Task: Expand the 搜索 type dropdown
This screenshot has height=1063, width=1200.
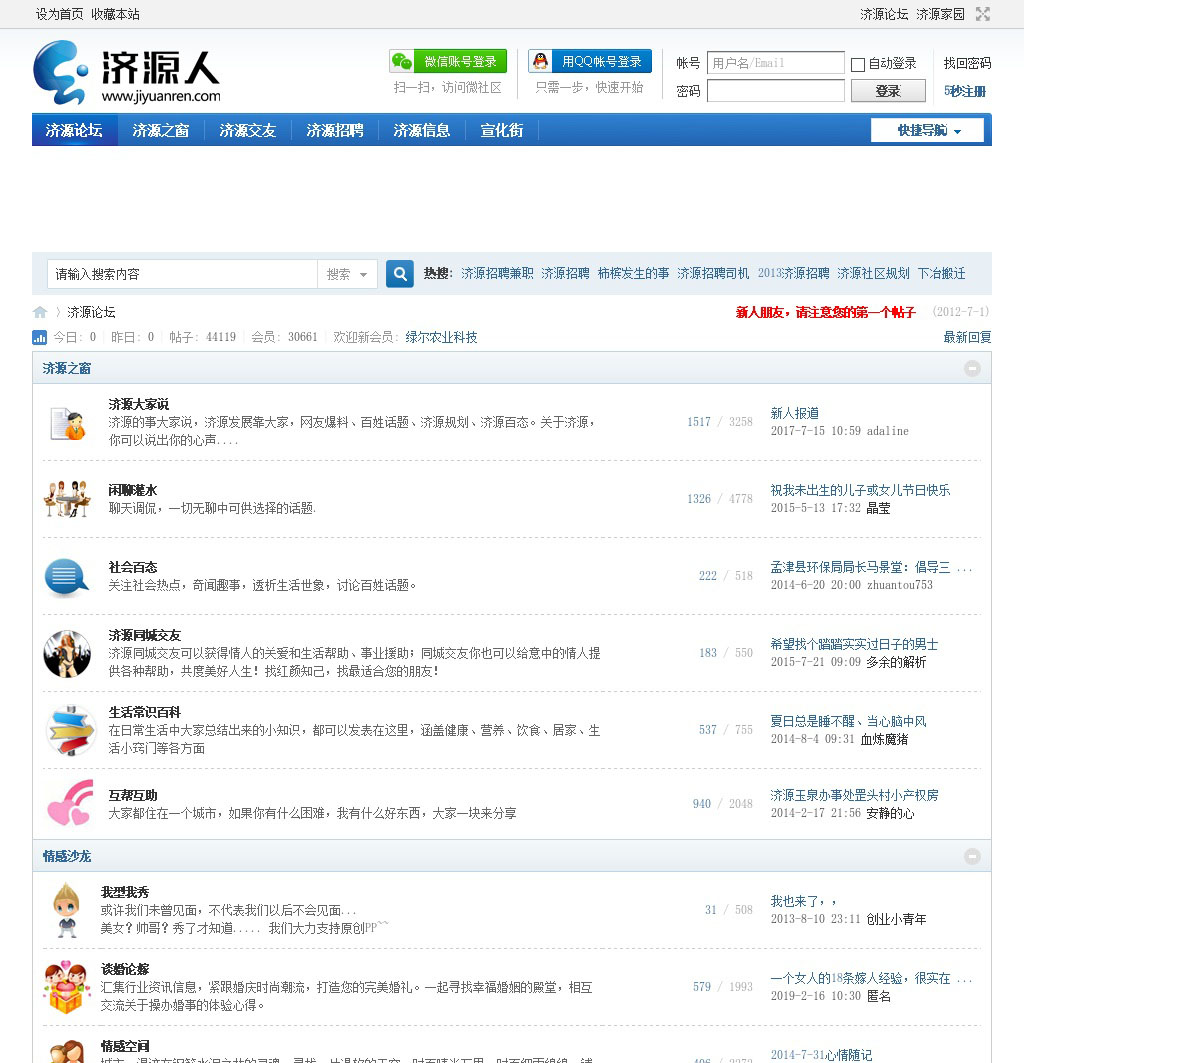Action: click(x=347, y=274)
